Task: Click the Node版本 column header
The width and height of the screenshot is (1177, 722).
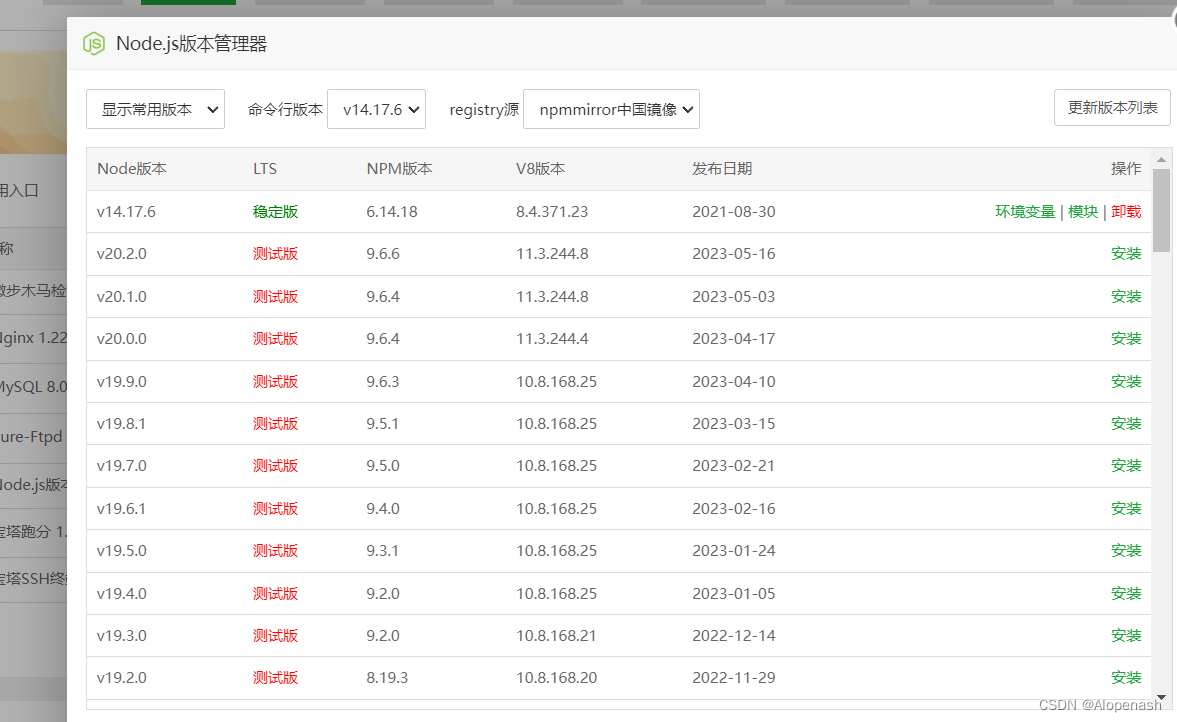Action: [x=131, y=169]
